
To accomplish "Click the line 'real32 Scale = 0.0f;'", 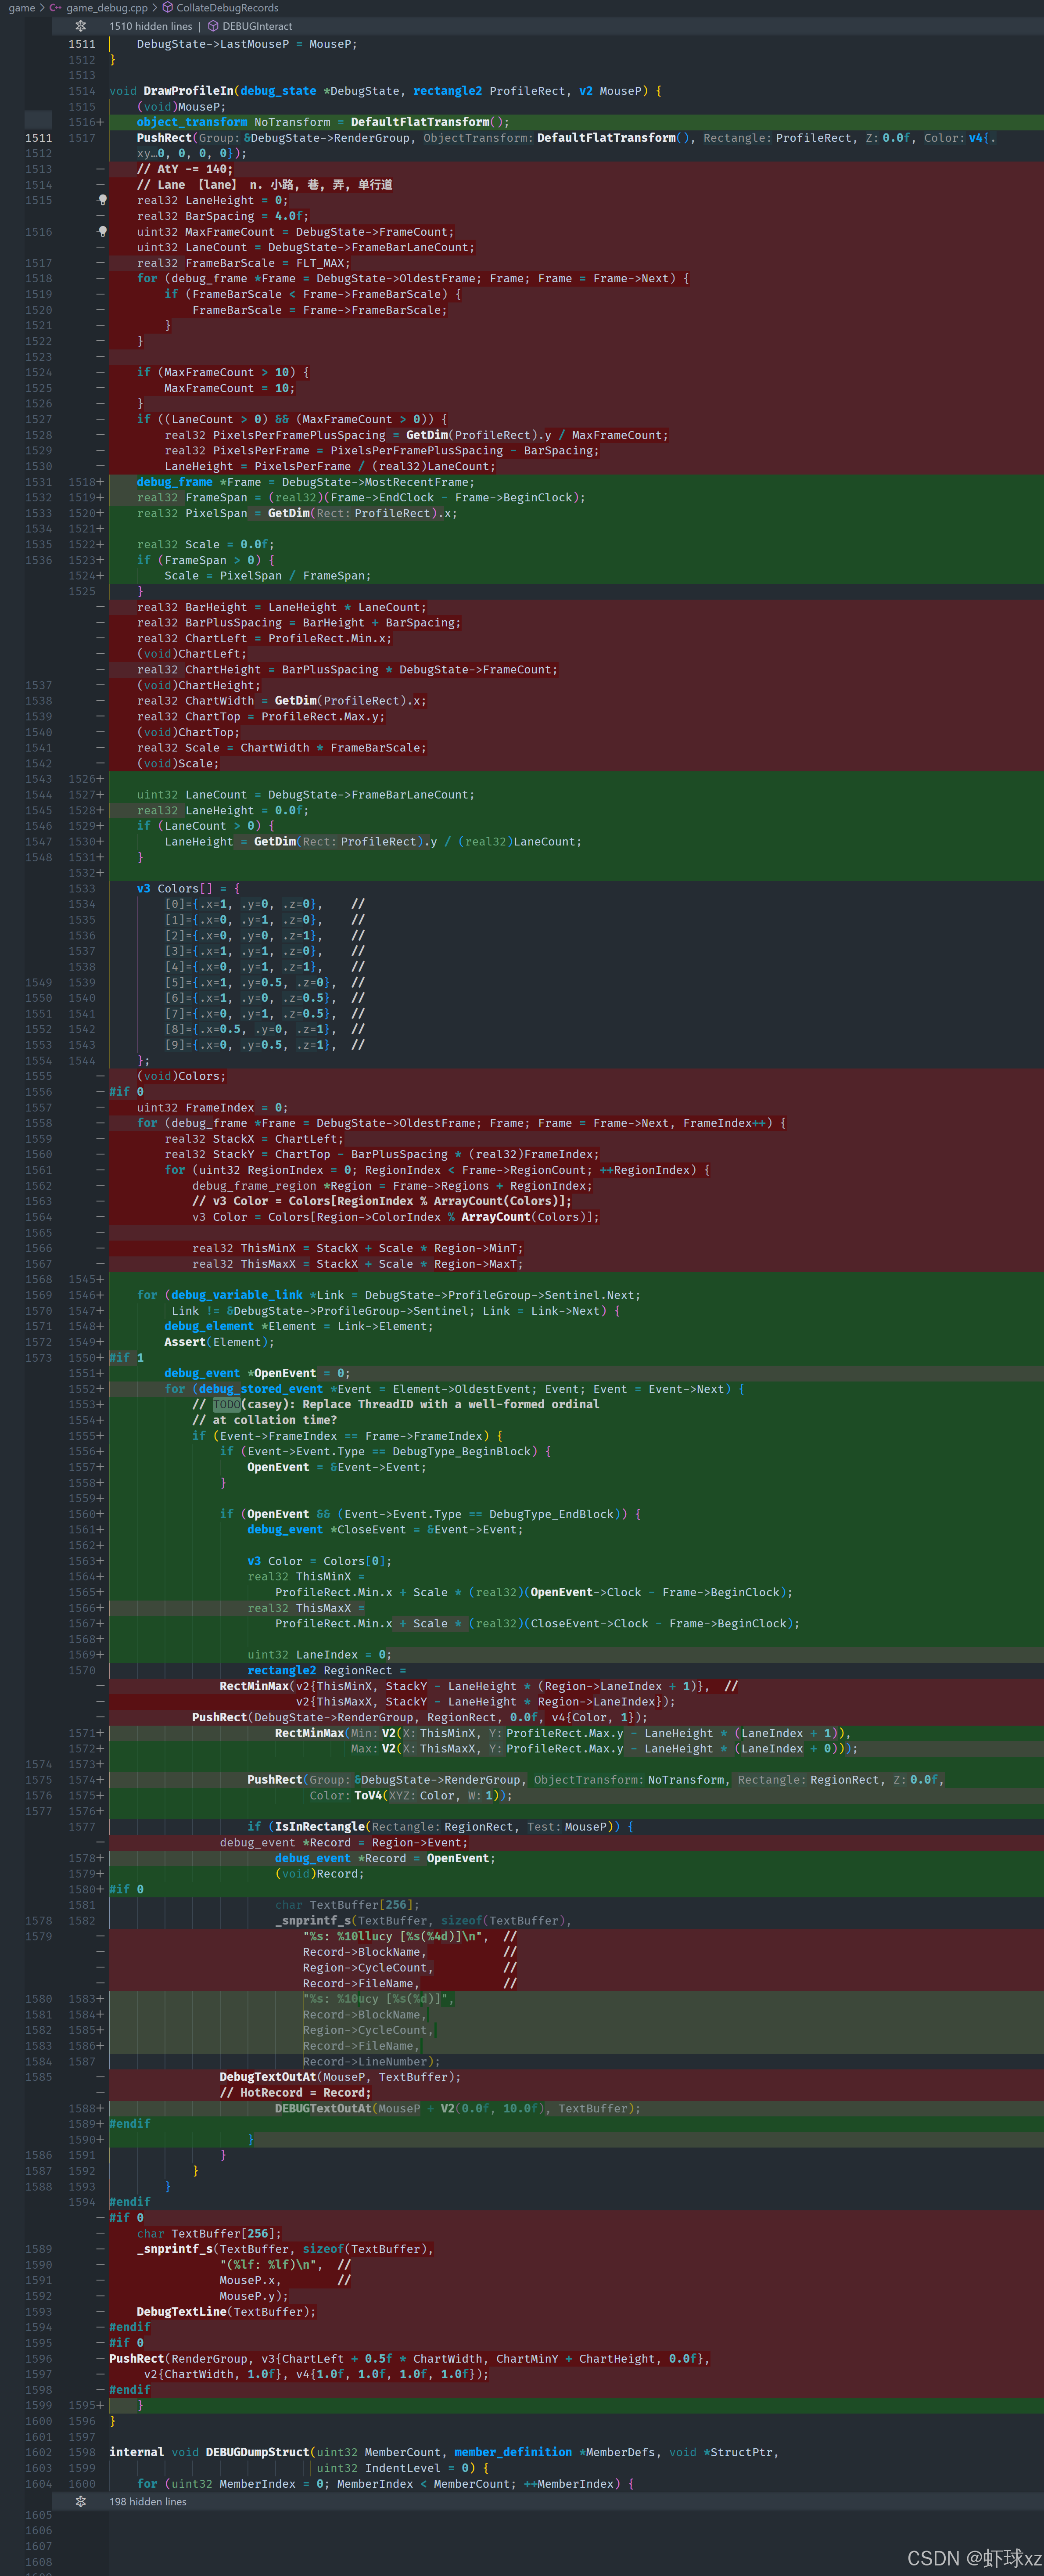I will pos(205,544).
